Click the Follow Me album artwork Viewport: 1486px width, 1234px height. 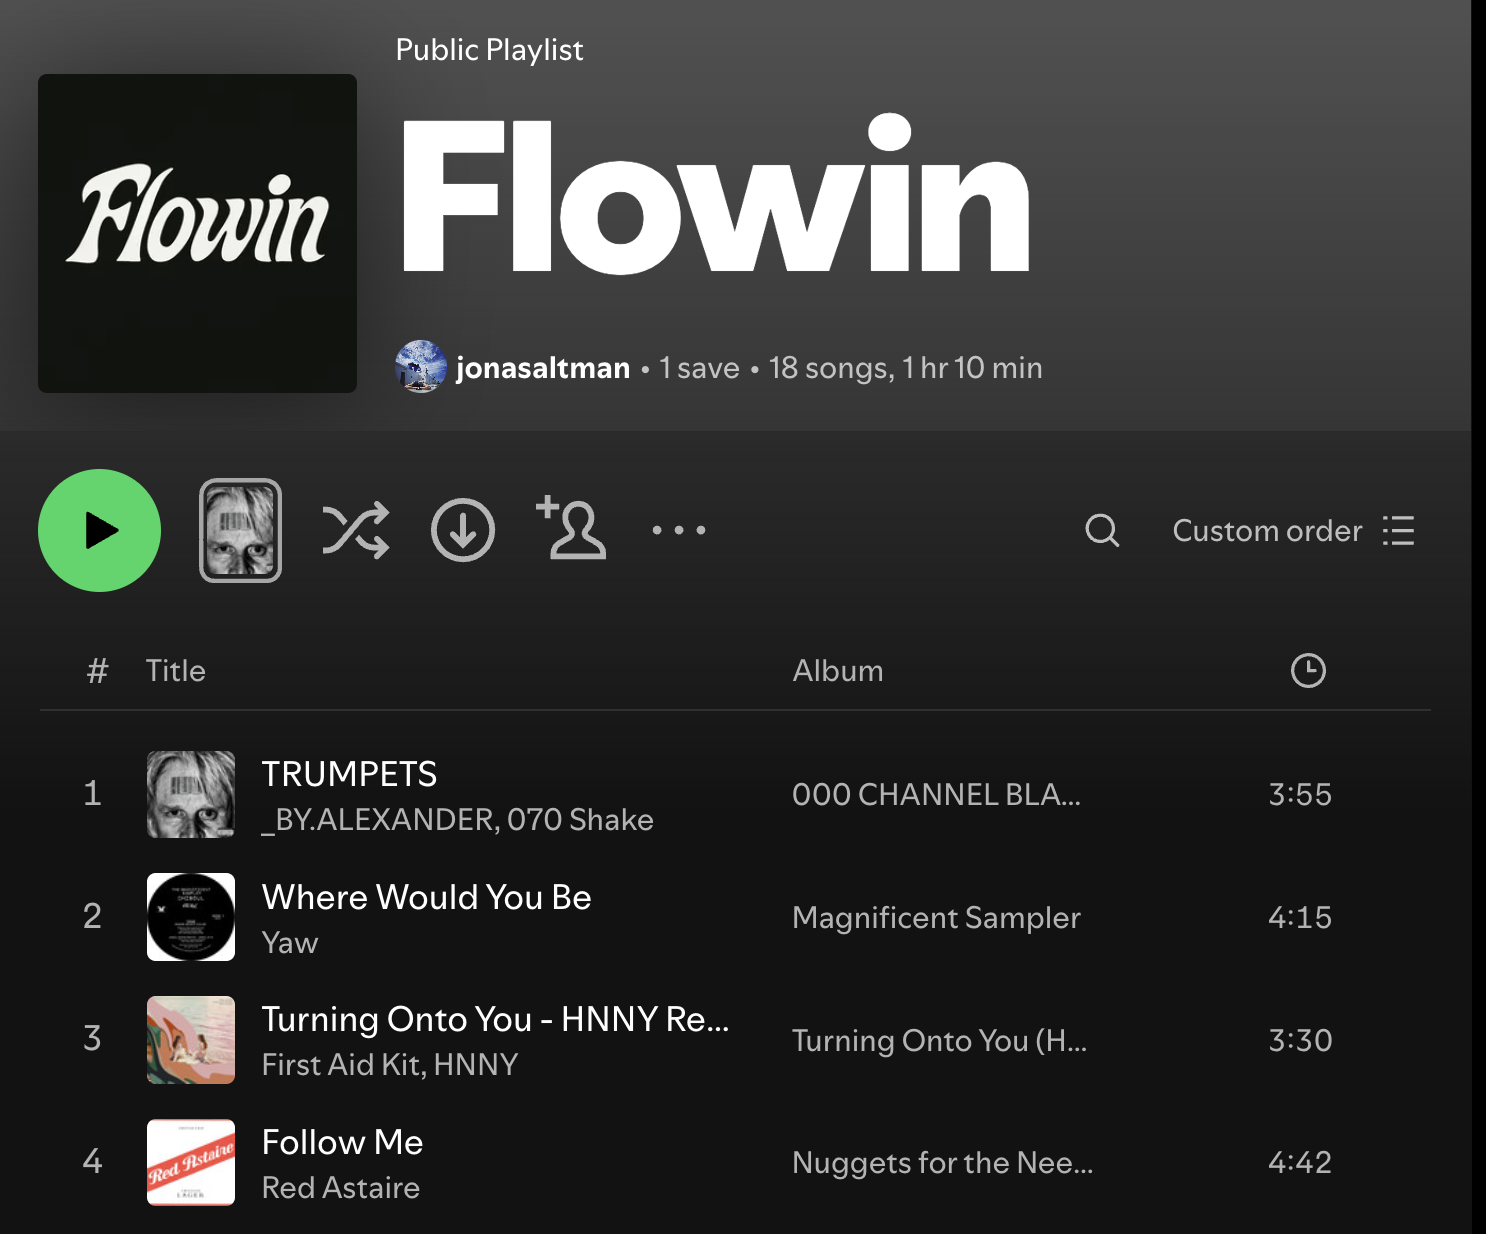click(x=191, y=1162)
